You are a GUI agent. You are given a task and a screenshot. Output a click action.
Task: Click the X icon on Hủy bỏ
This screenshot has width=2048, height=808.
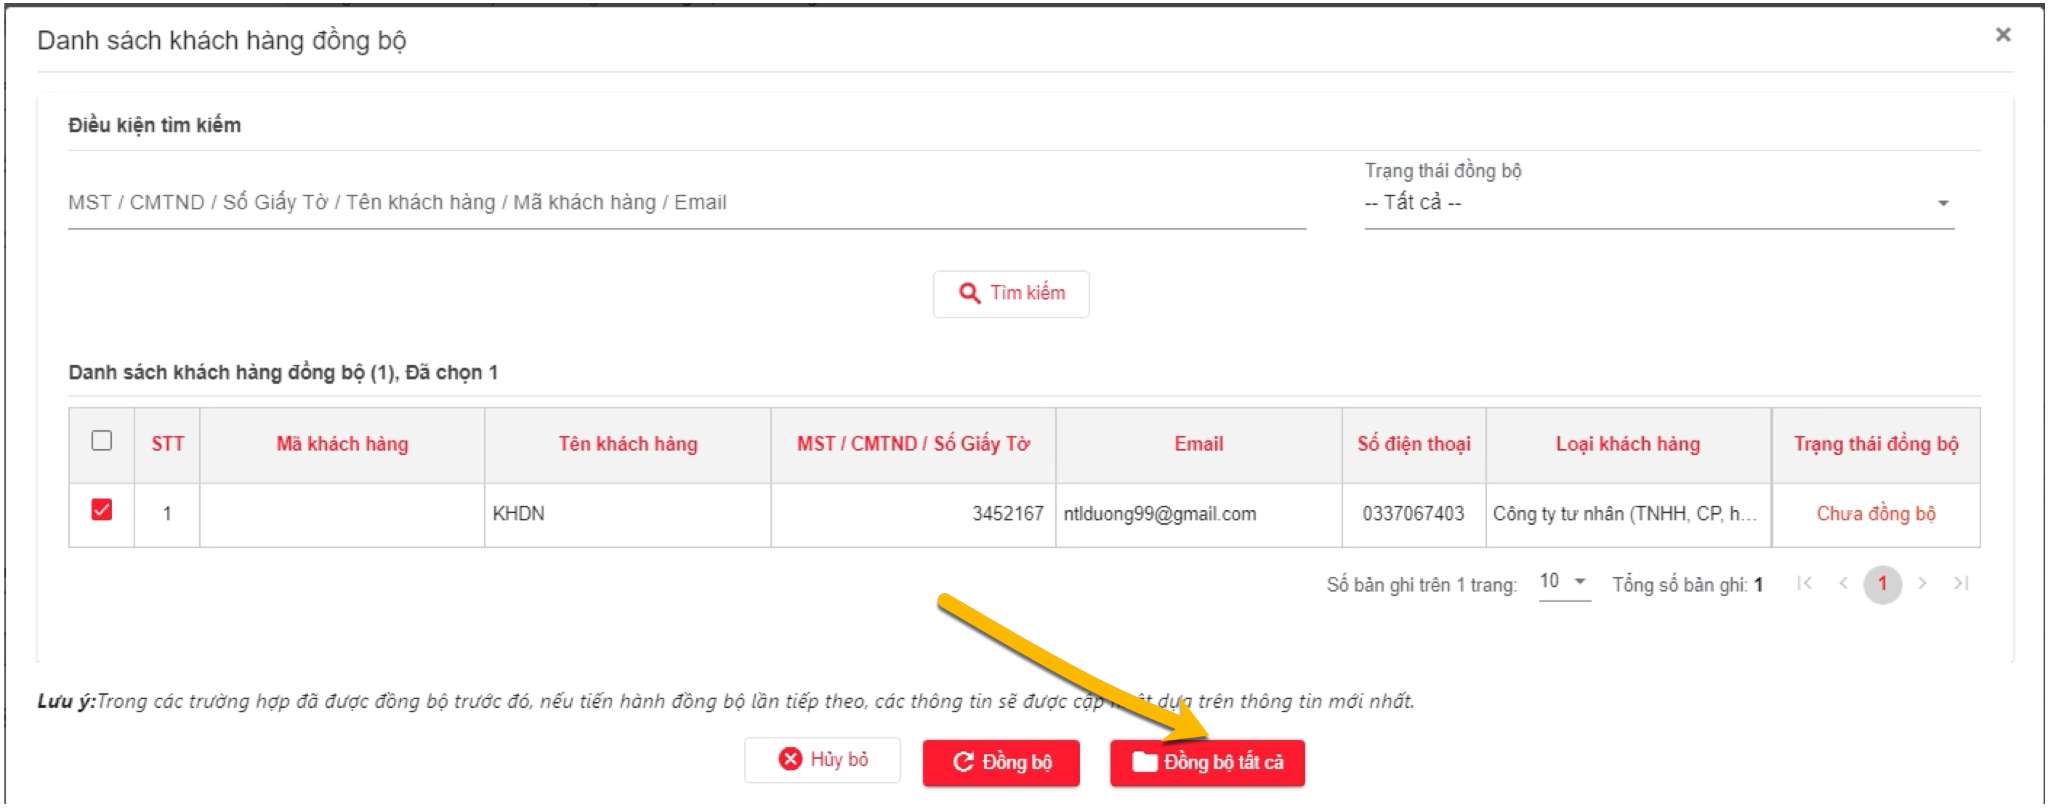[x=790, y=759]
